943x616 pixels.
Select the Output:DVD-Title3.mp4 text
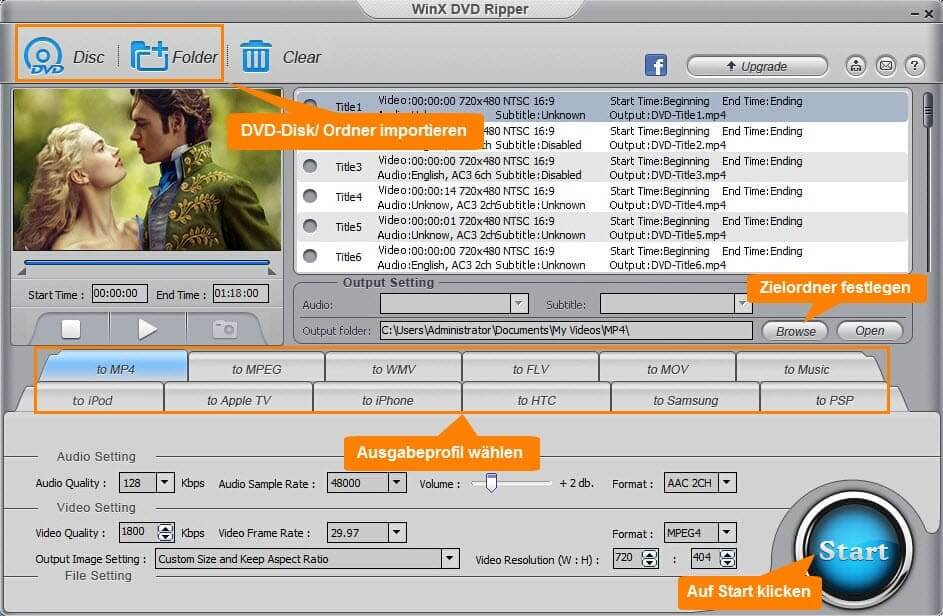tap(668, 175)
